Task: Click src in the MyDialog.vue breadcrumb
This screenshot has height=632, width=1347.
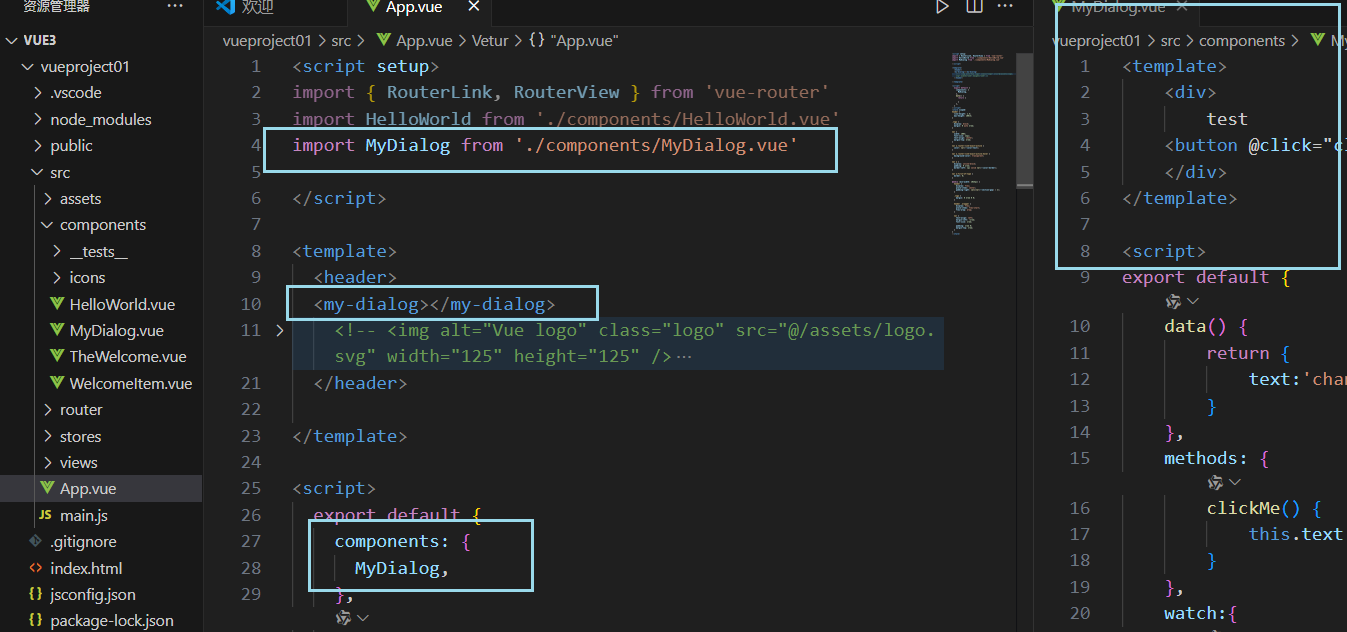Action: (1170, 41)
